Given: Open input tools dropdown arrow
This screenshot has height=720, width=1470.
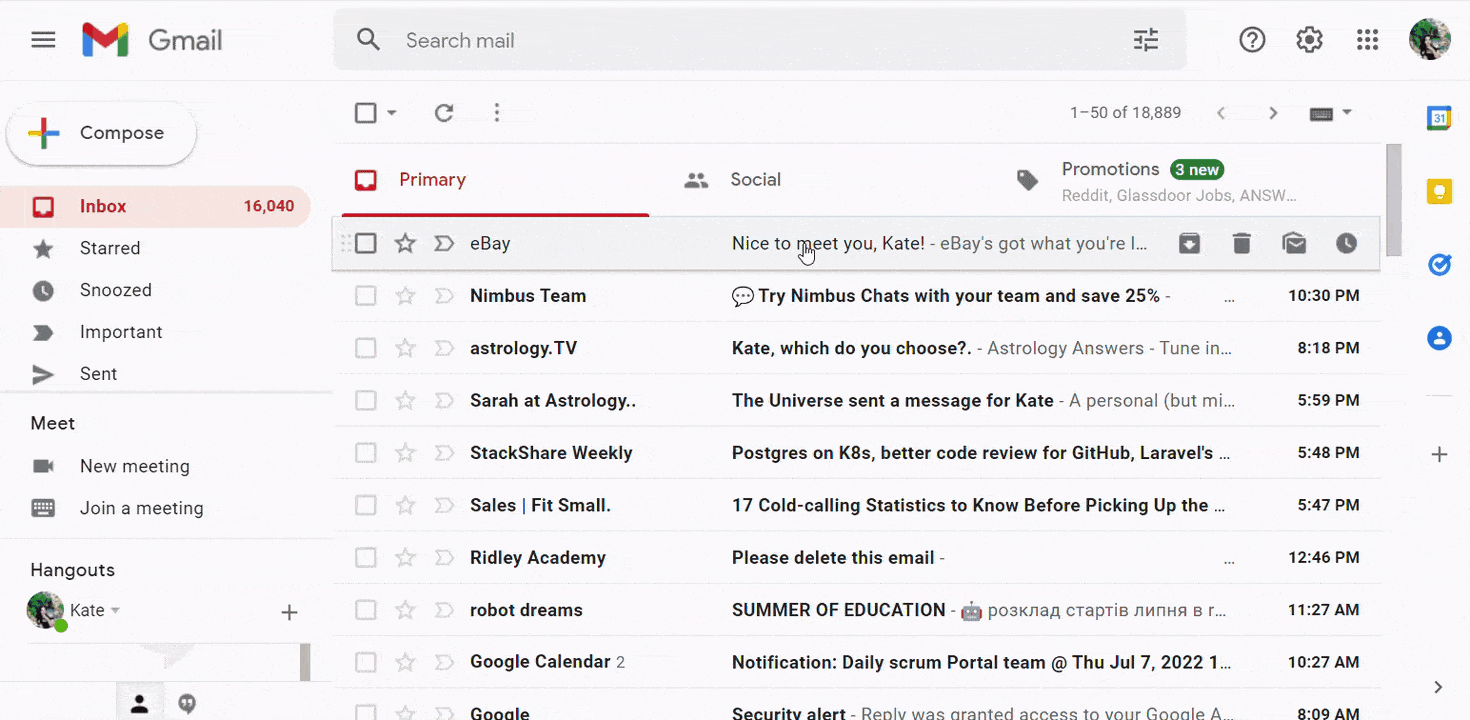Looking at the screenshot, I should pos(1347,113).
